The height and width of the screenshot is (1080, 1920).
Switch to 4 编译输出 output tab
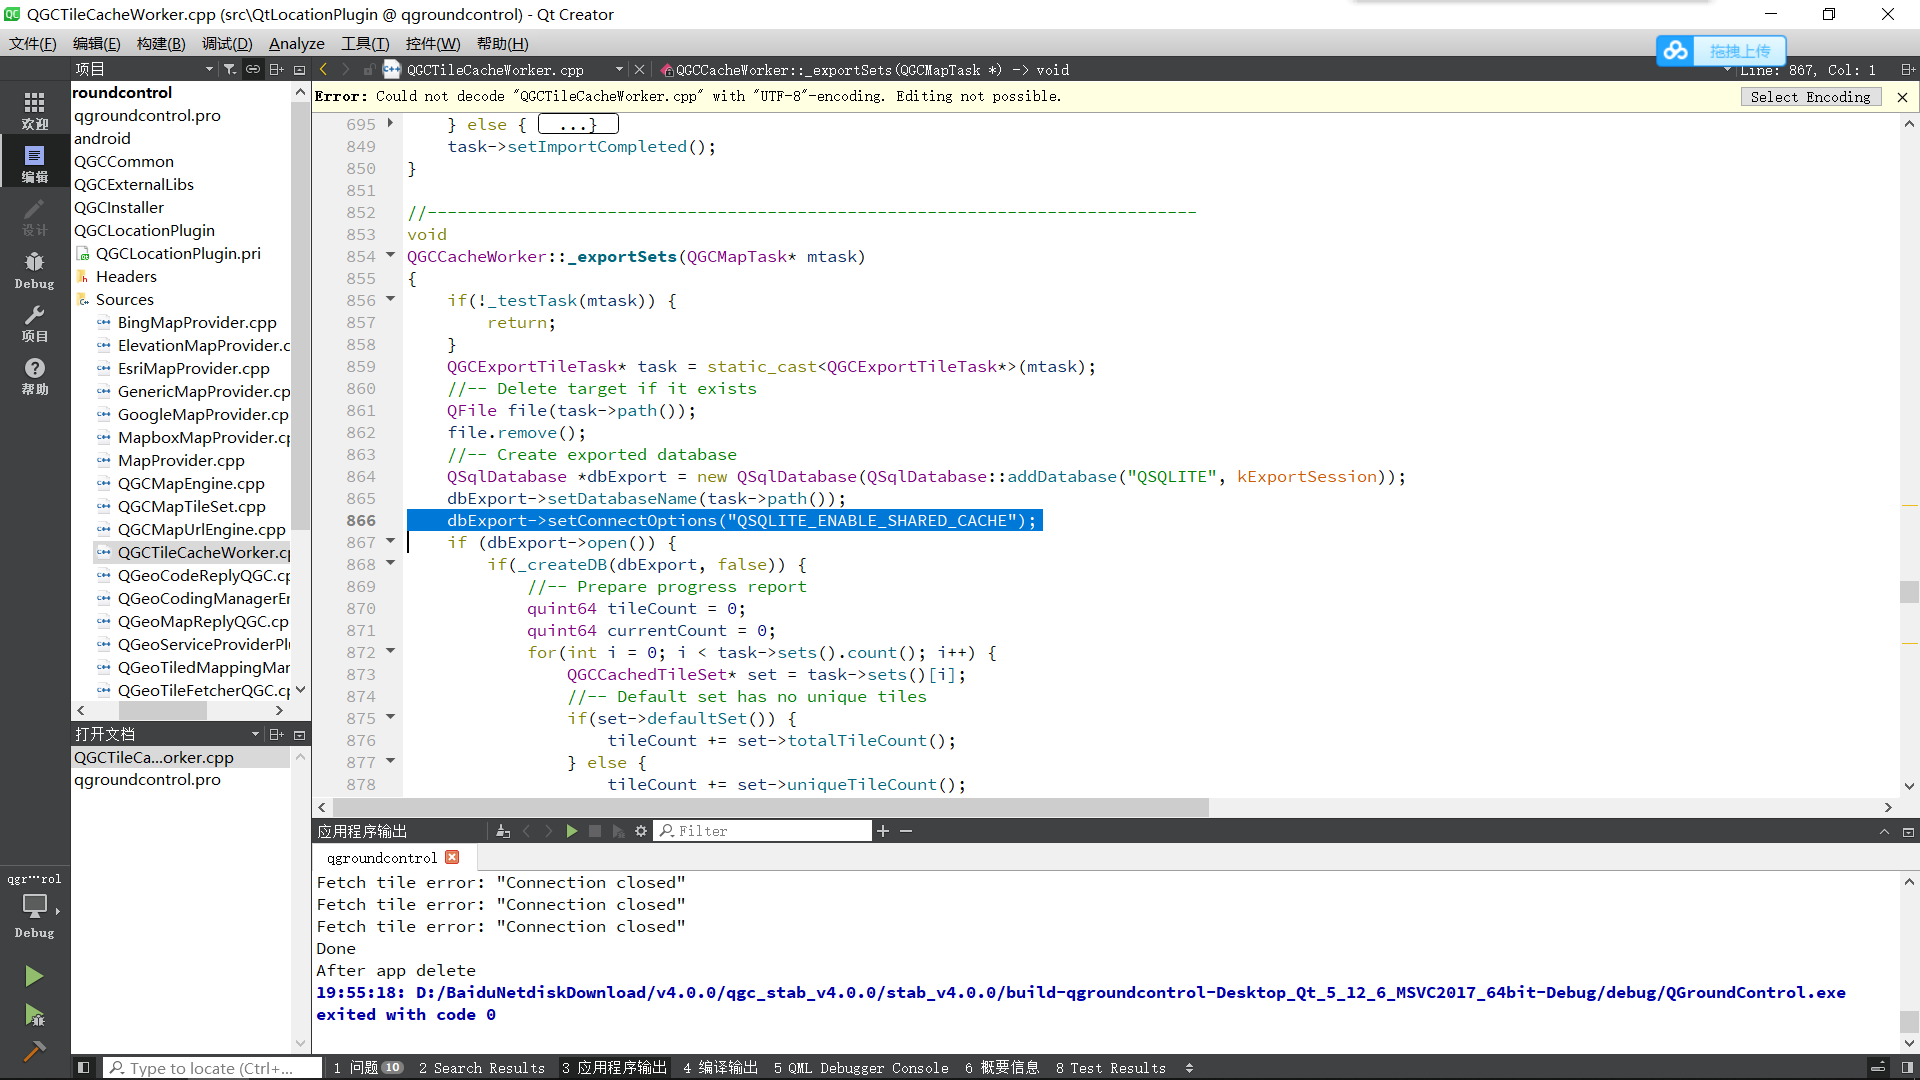tap(720, 1068)
